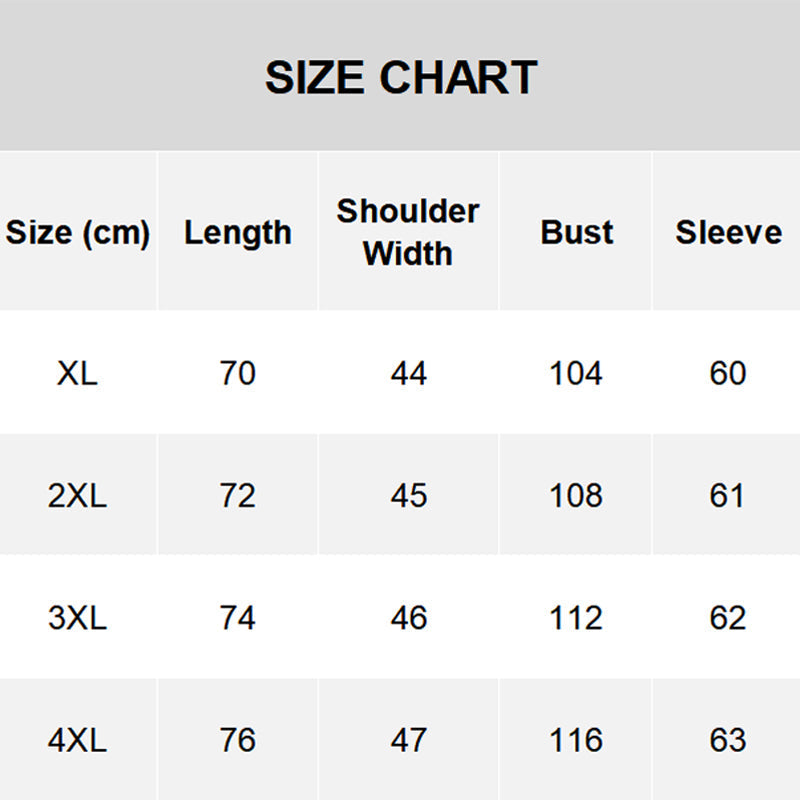Click the XL size row label
This screenshot has width=800, height=800.
78,373
